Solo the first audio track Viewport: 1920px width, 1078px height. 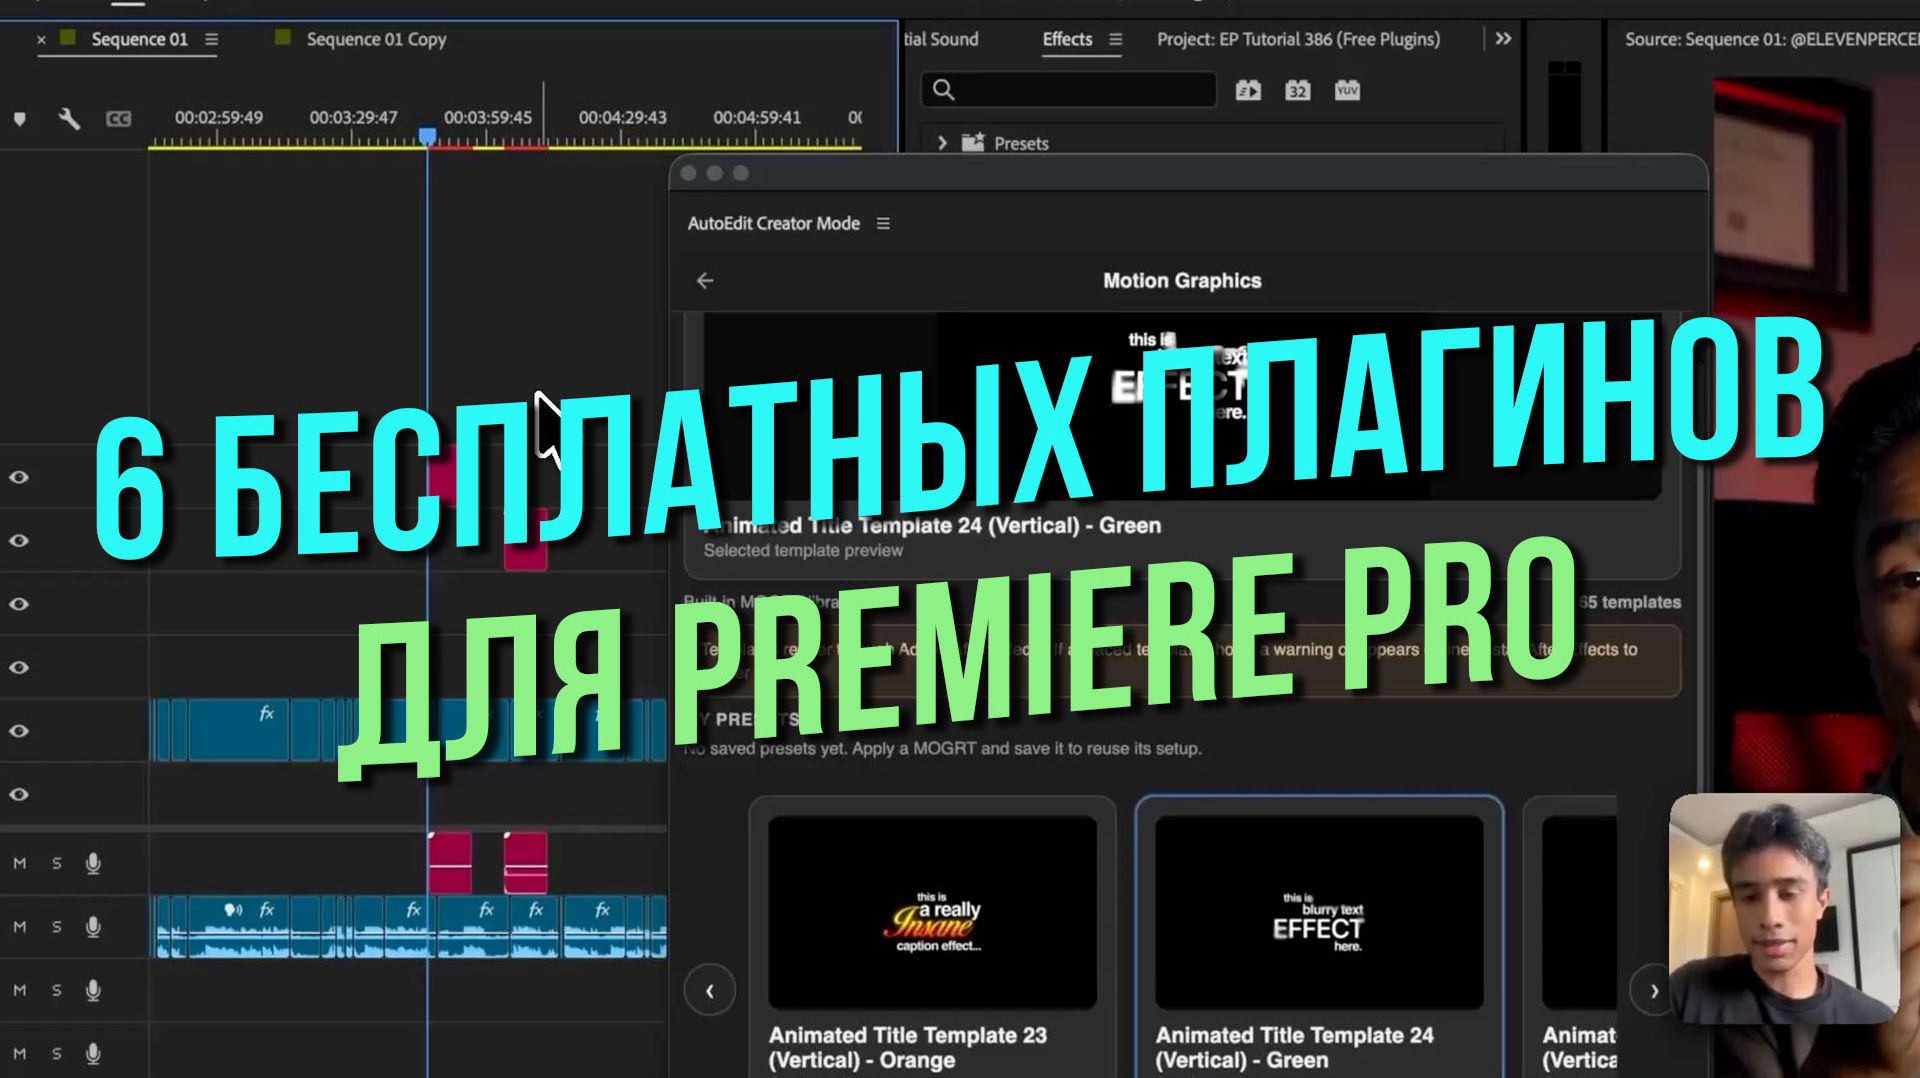click(57, 863)
